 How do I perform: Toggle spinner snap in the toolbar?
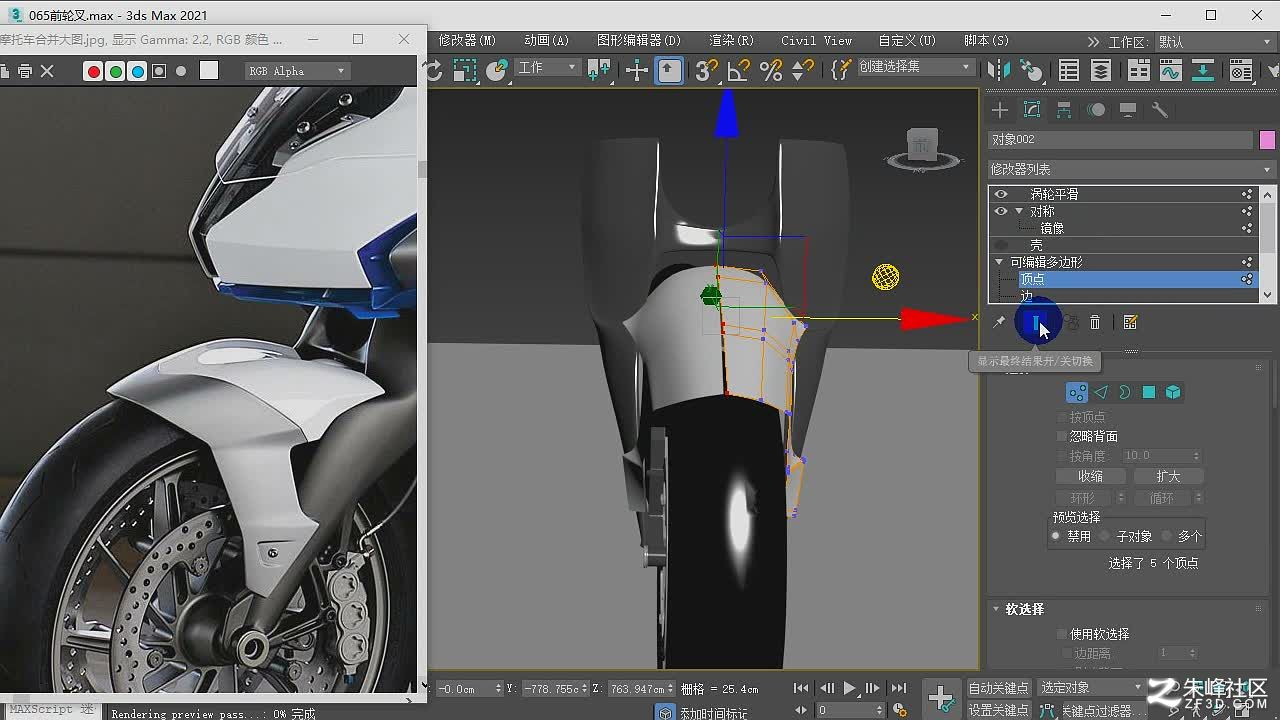(802, 70)
